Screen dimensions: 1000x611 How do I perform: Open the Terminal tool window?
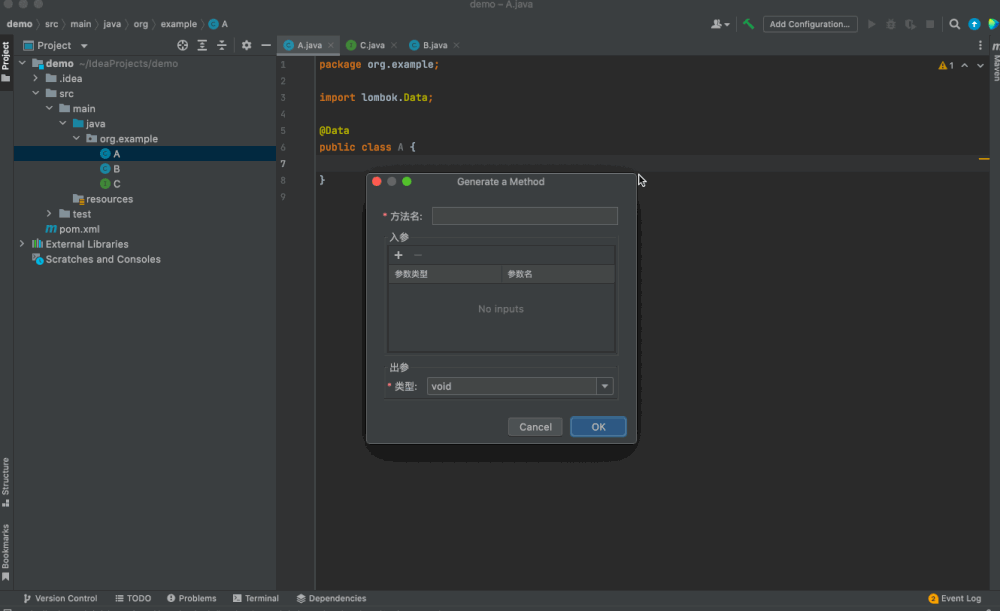click(x=256, y=598)
